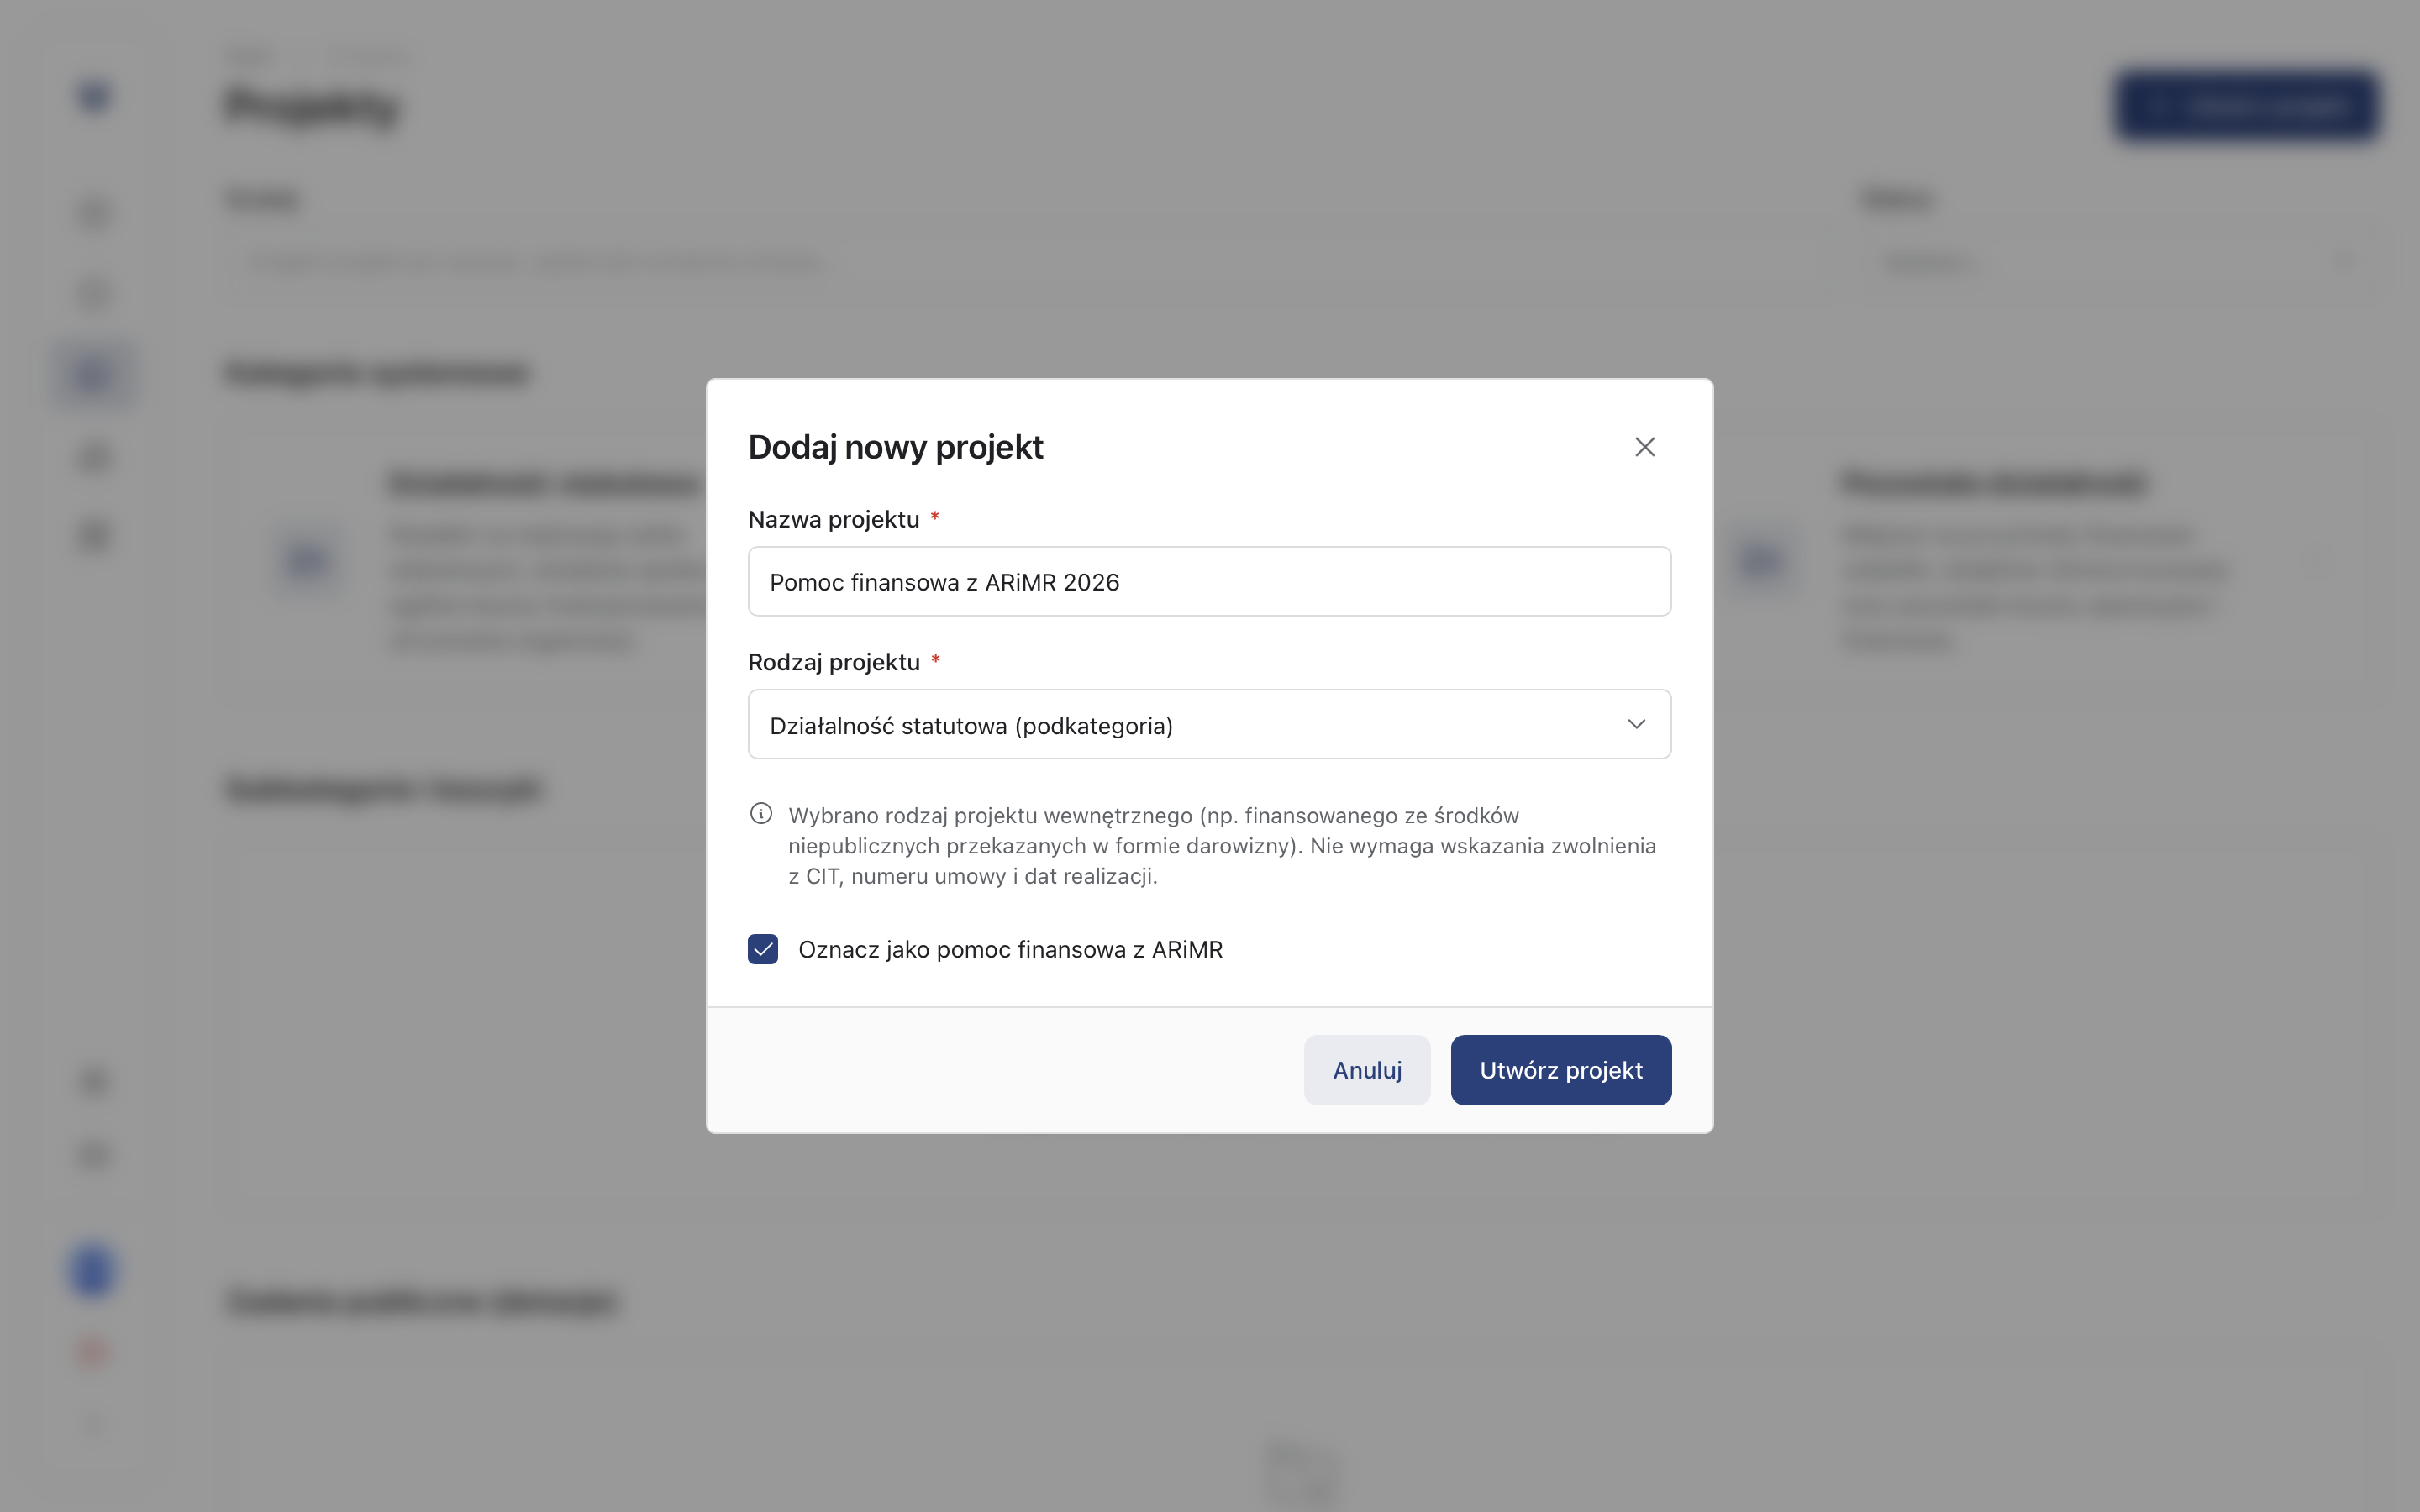The image size is (2420, 1512).
Task: Click the blurred Projekty page heading
Action: point(312,105)
